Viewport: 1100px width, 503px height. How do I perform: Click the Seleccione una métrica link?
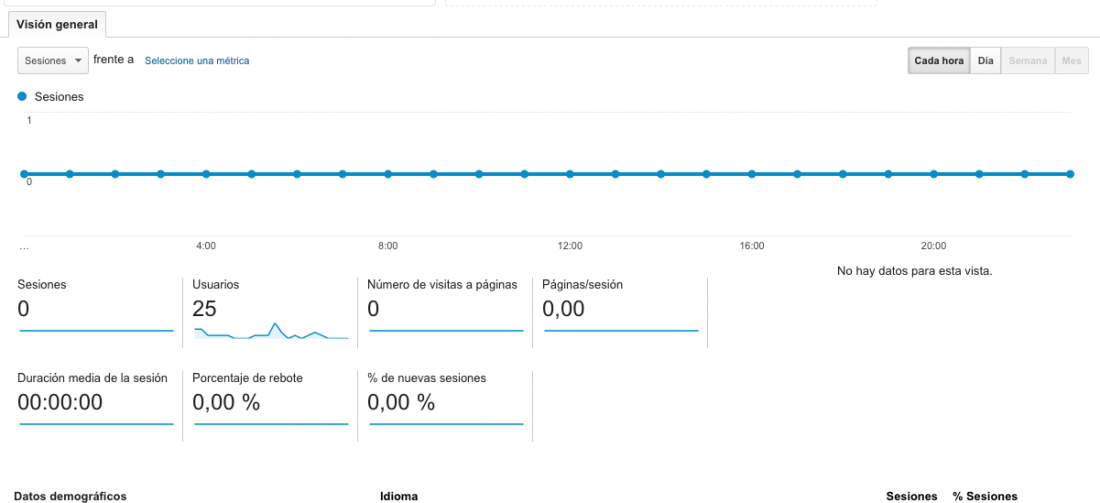pos(196,61)
